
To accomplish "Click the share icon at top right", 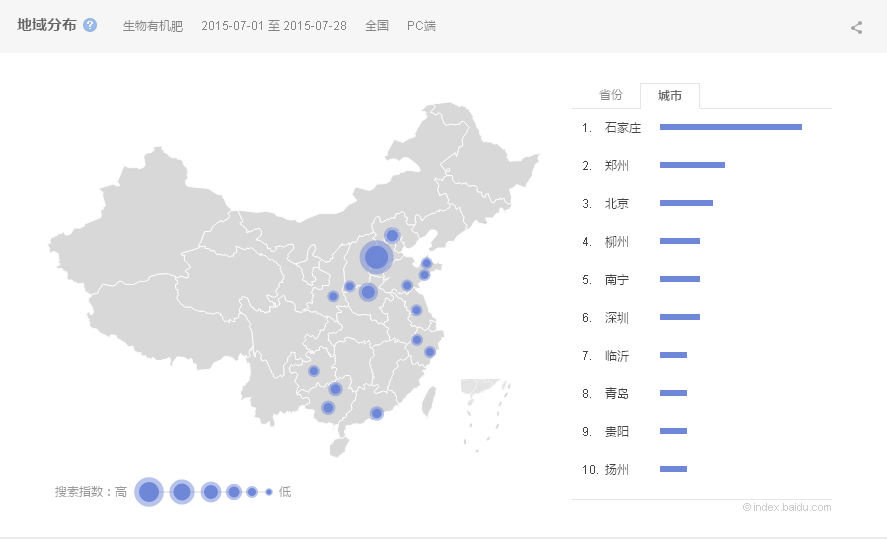I will pos(856,27).
